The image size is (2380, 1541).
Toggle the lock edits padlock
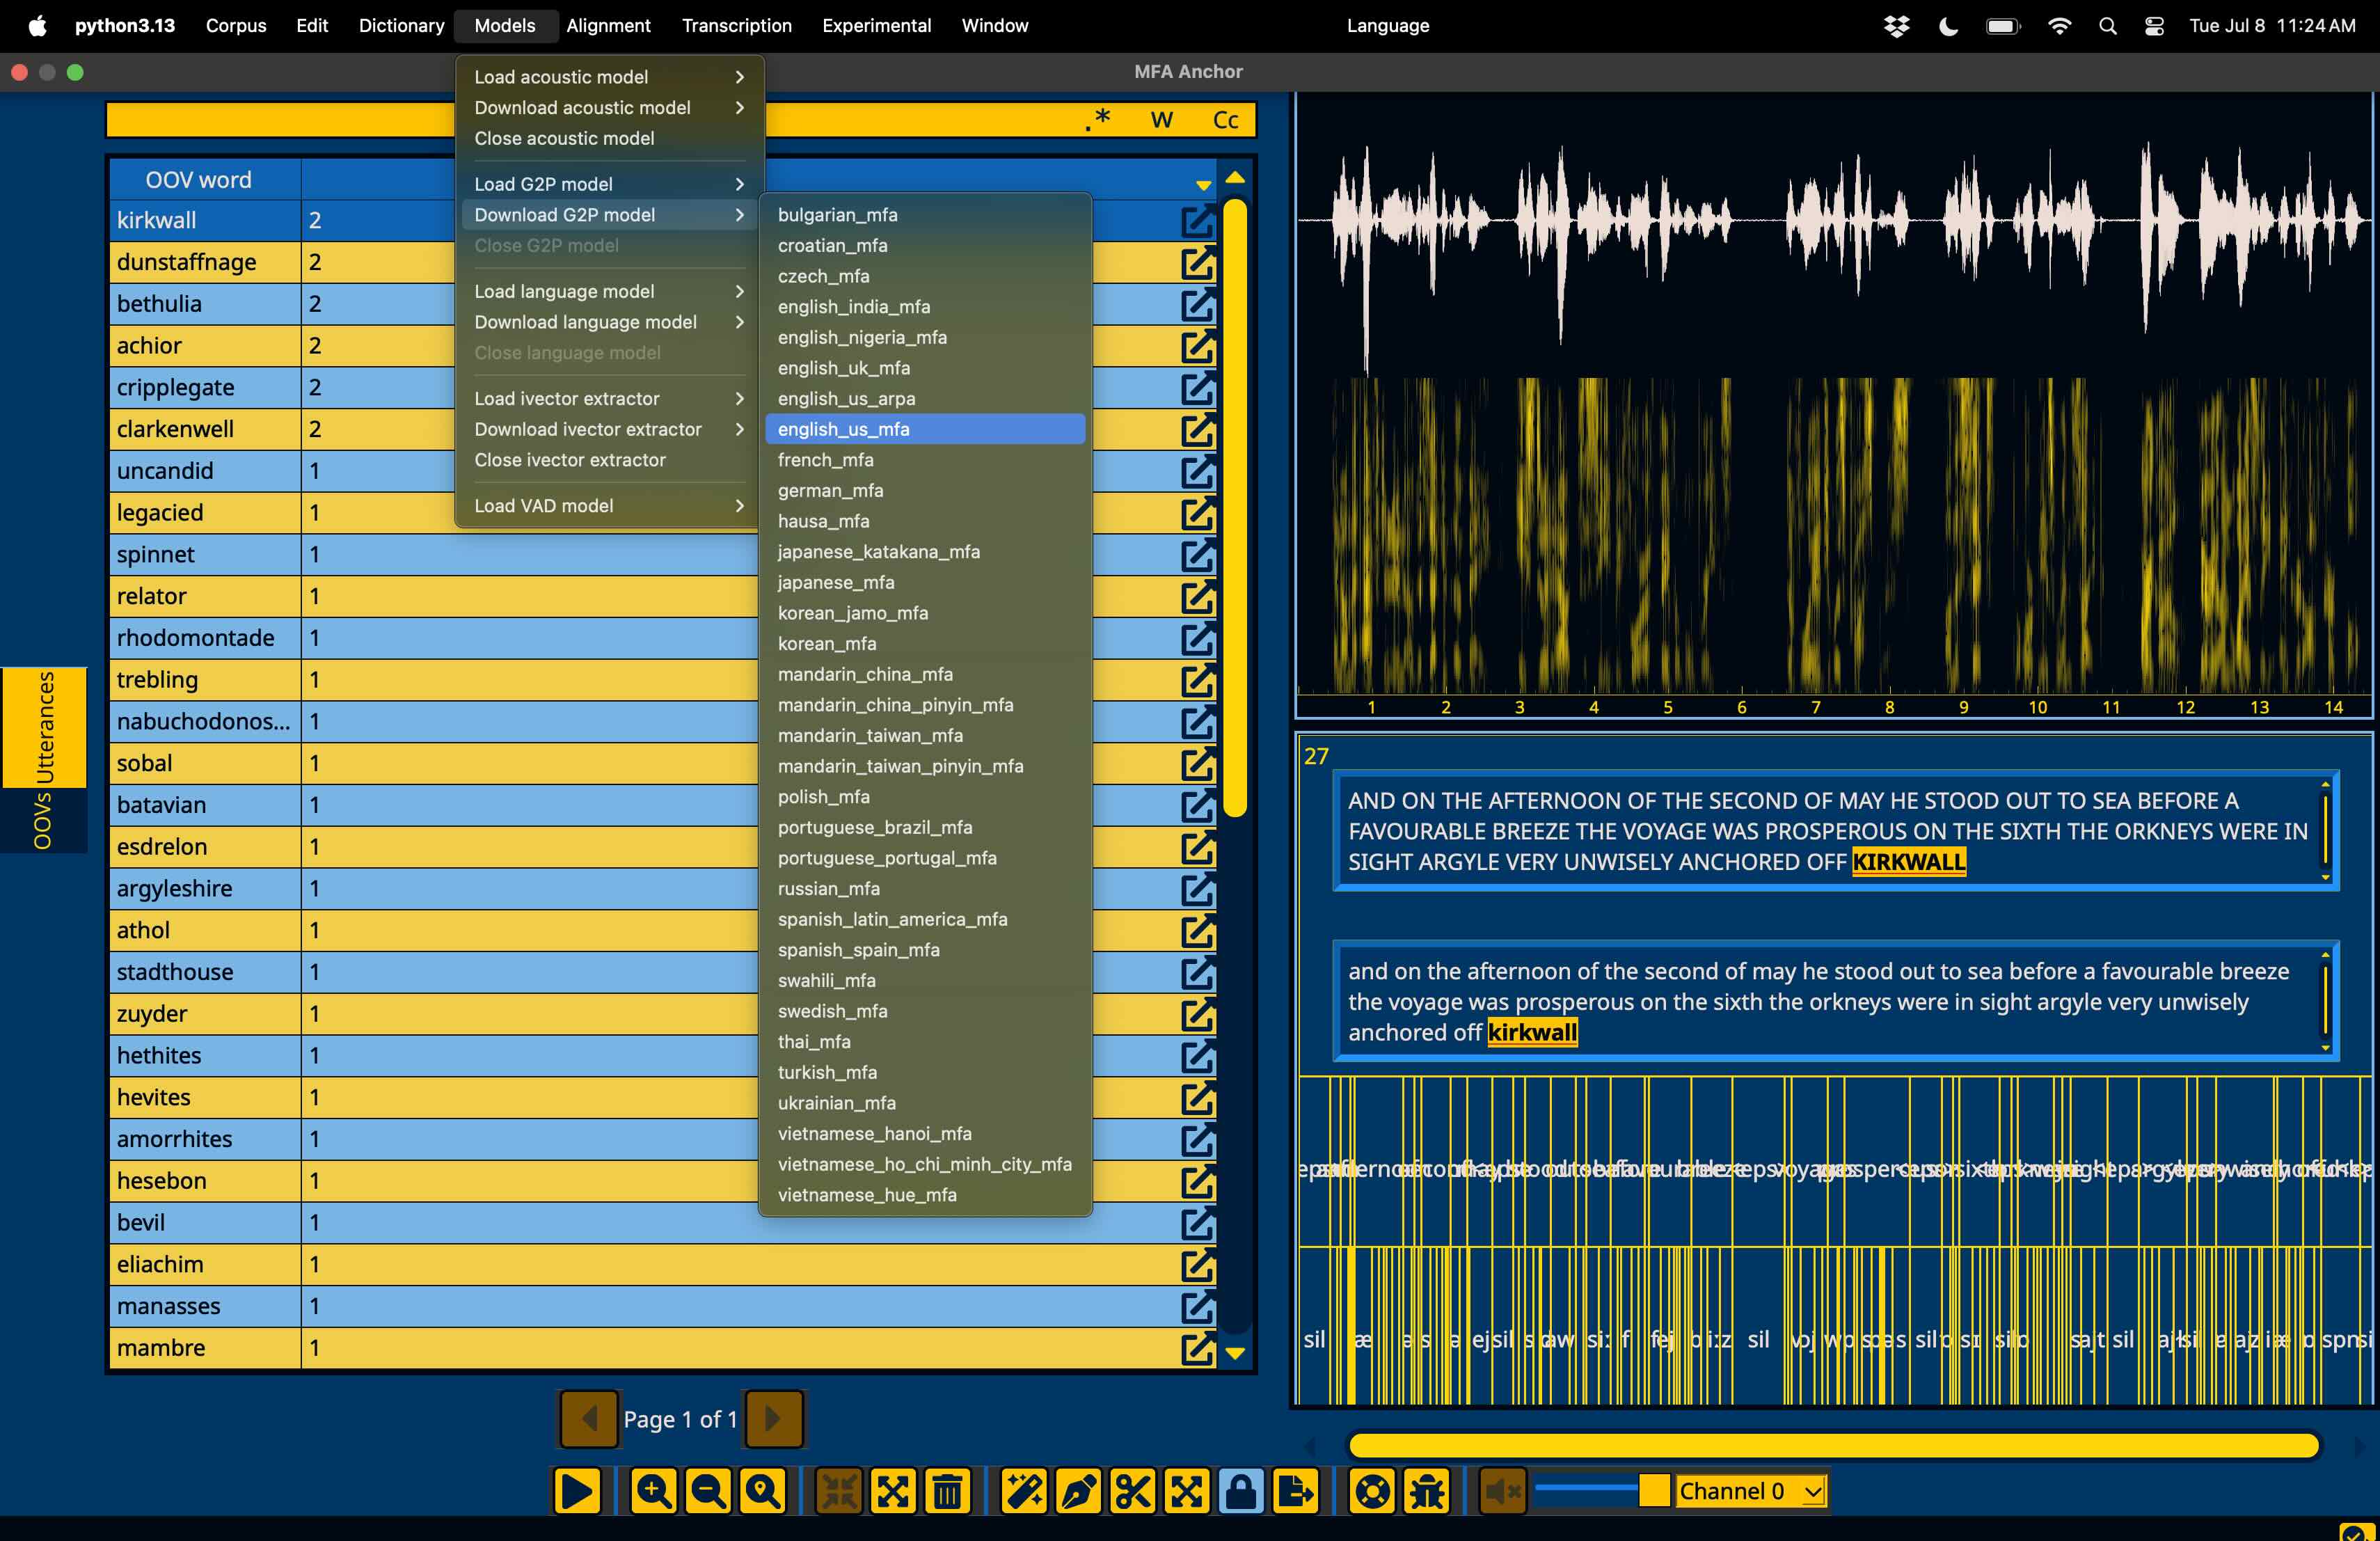1241,1492
